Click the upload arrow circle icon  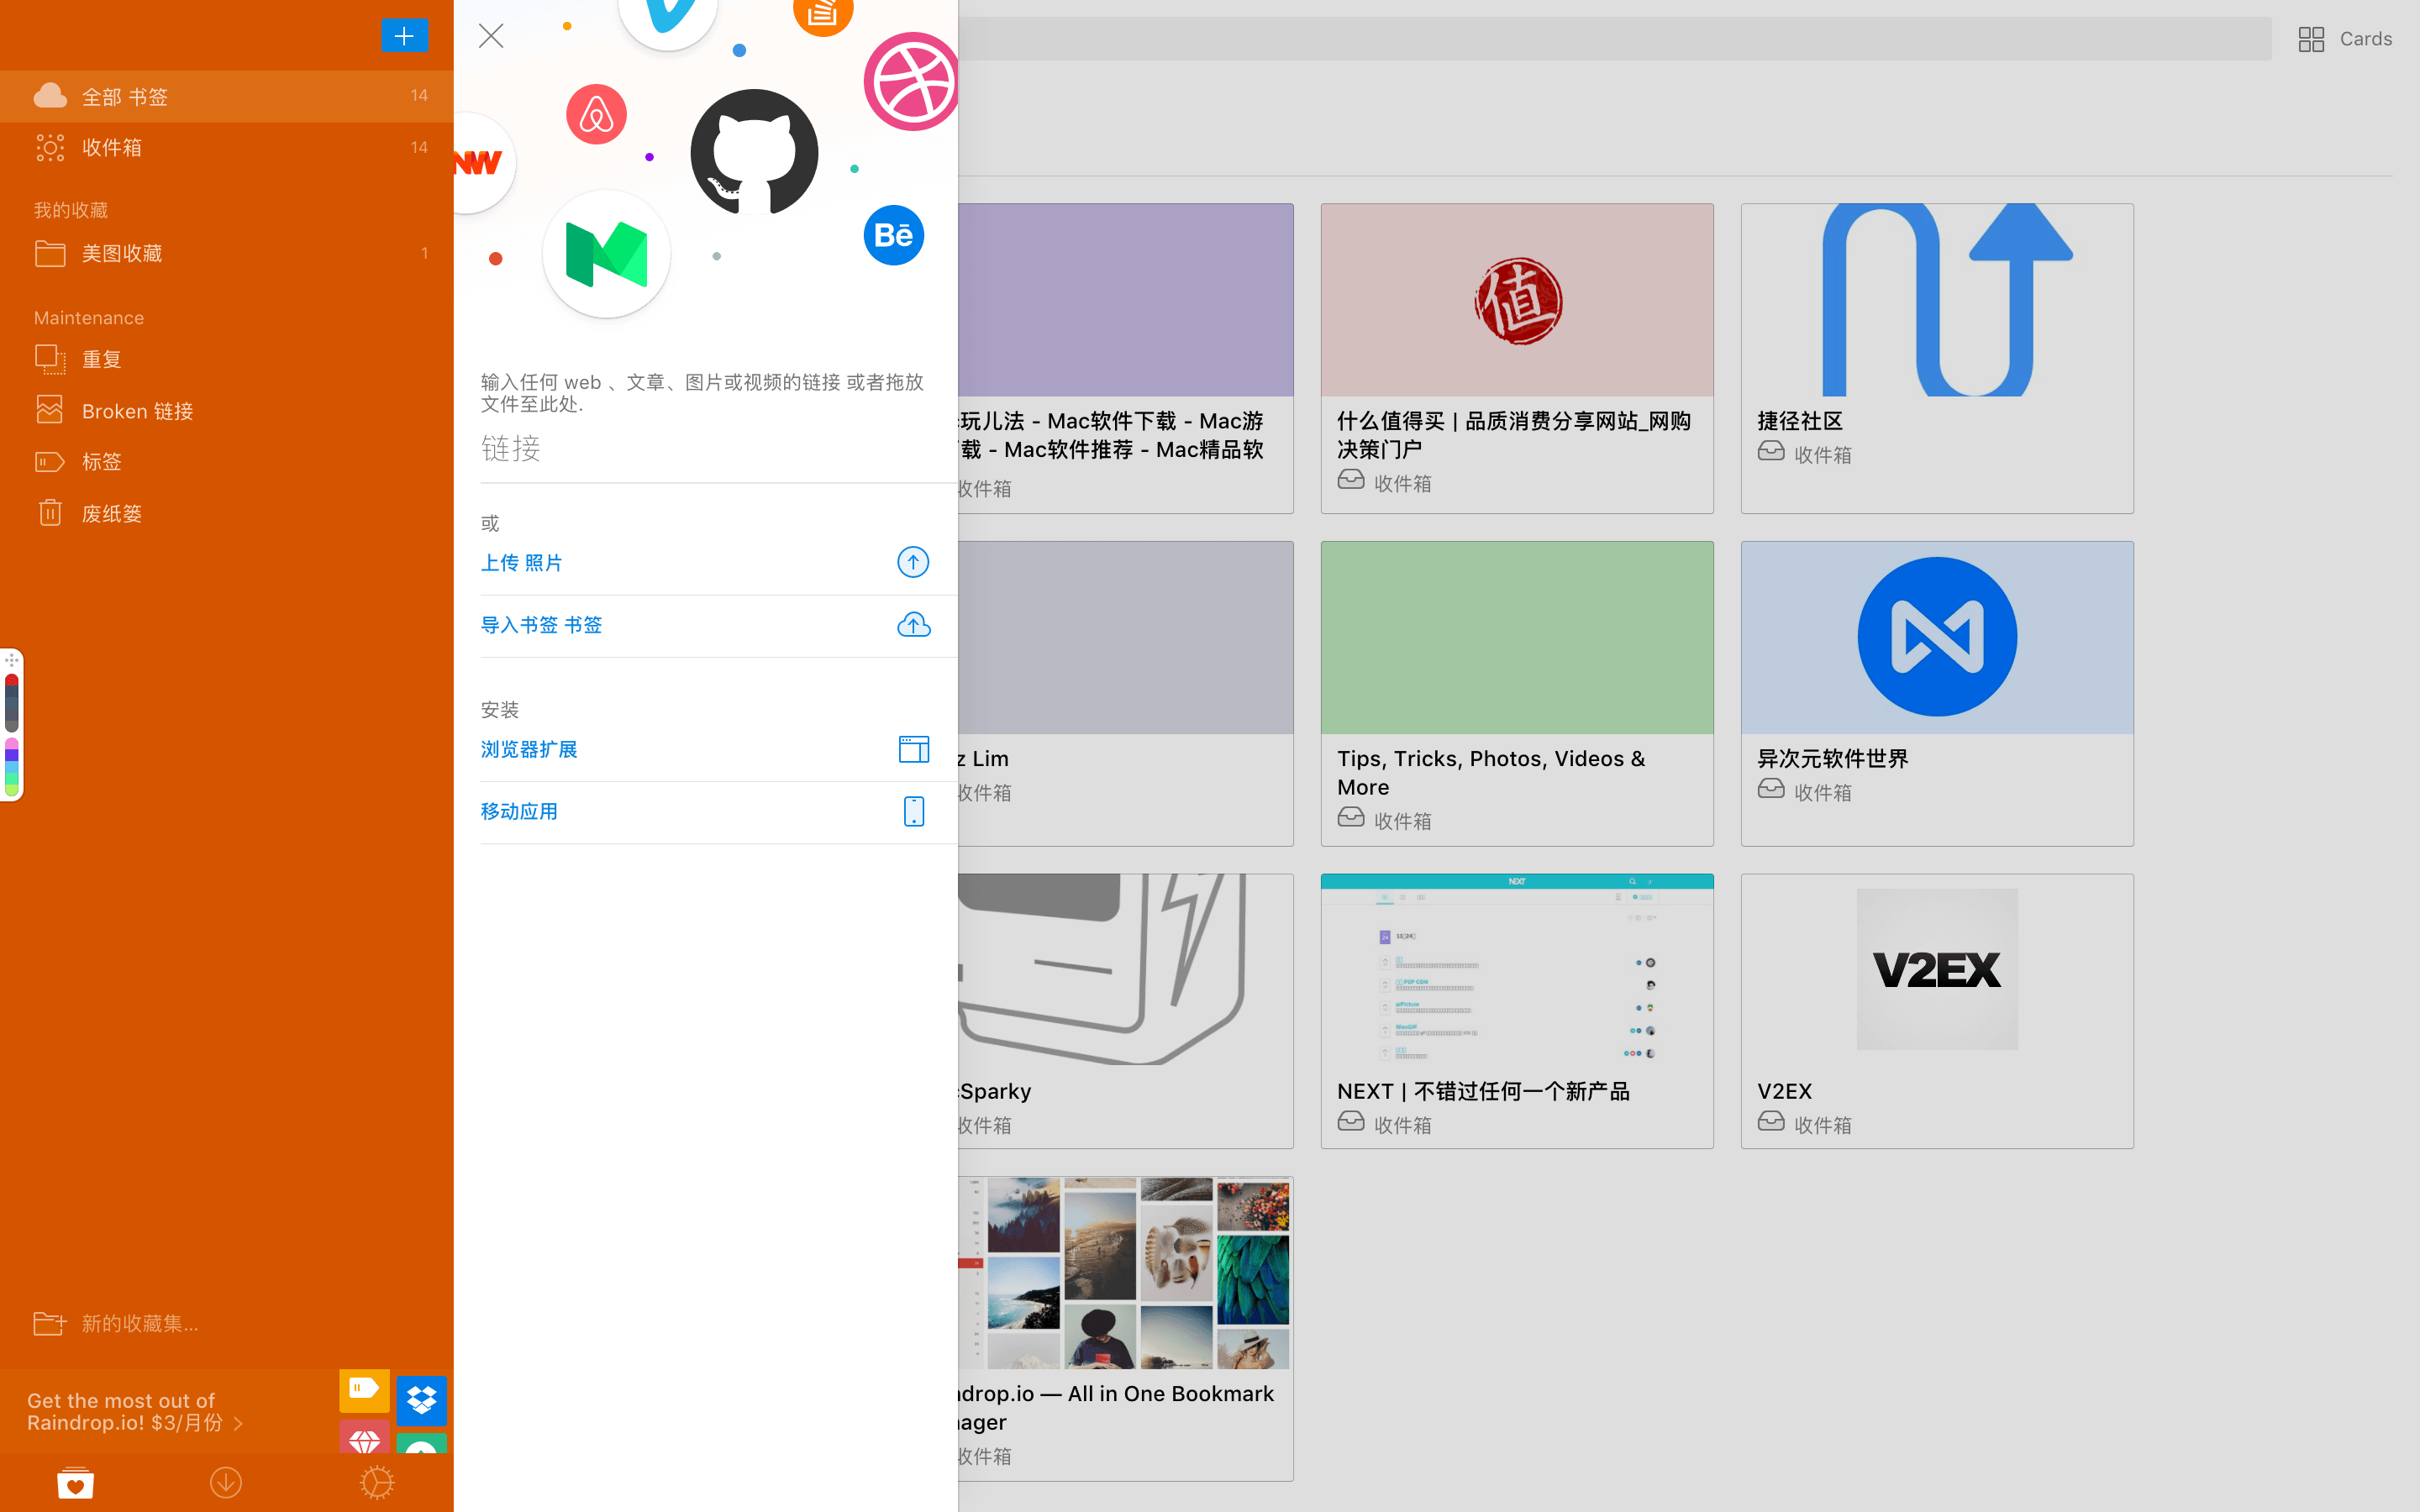click(913, 562)
